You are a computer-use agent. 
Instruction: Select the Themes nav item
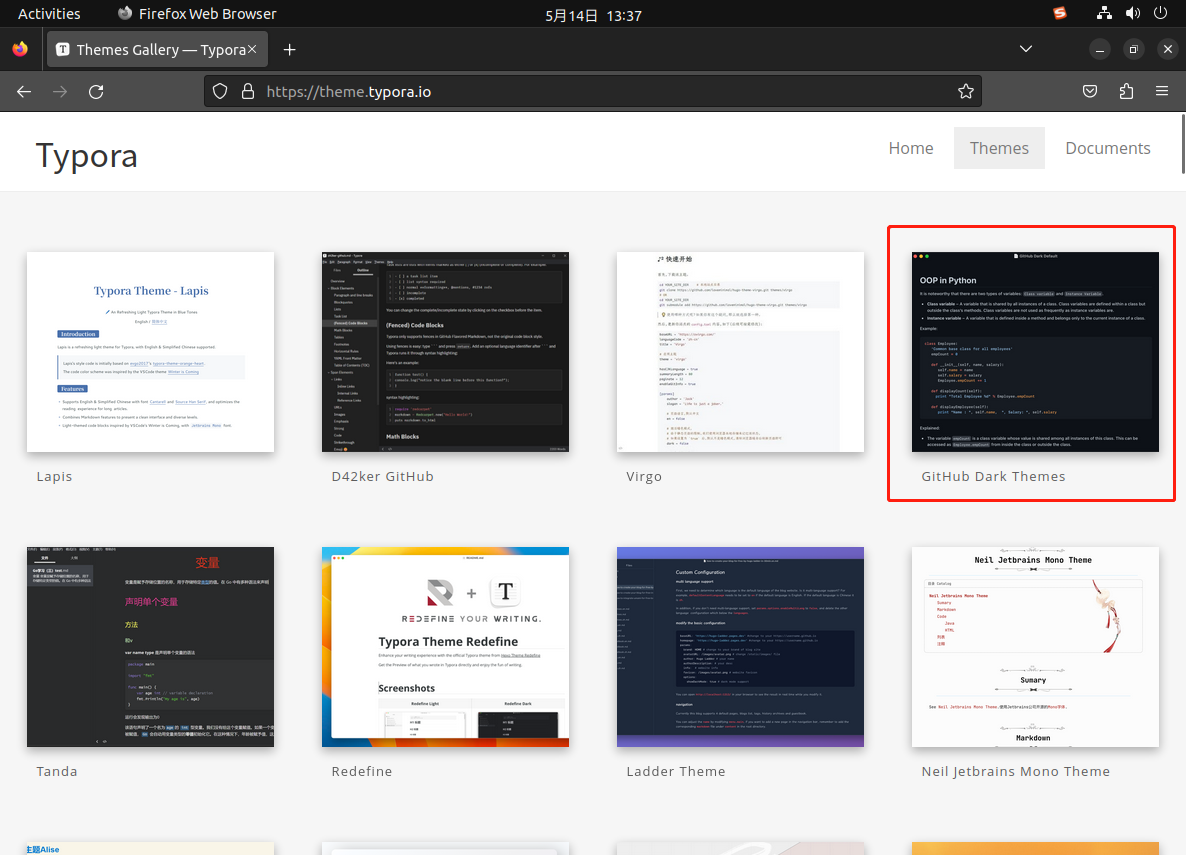point(999,148)
